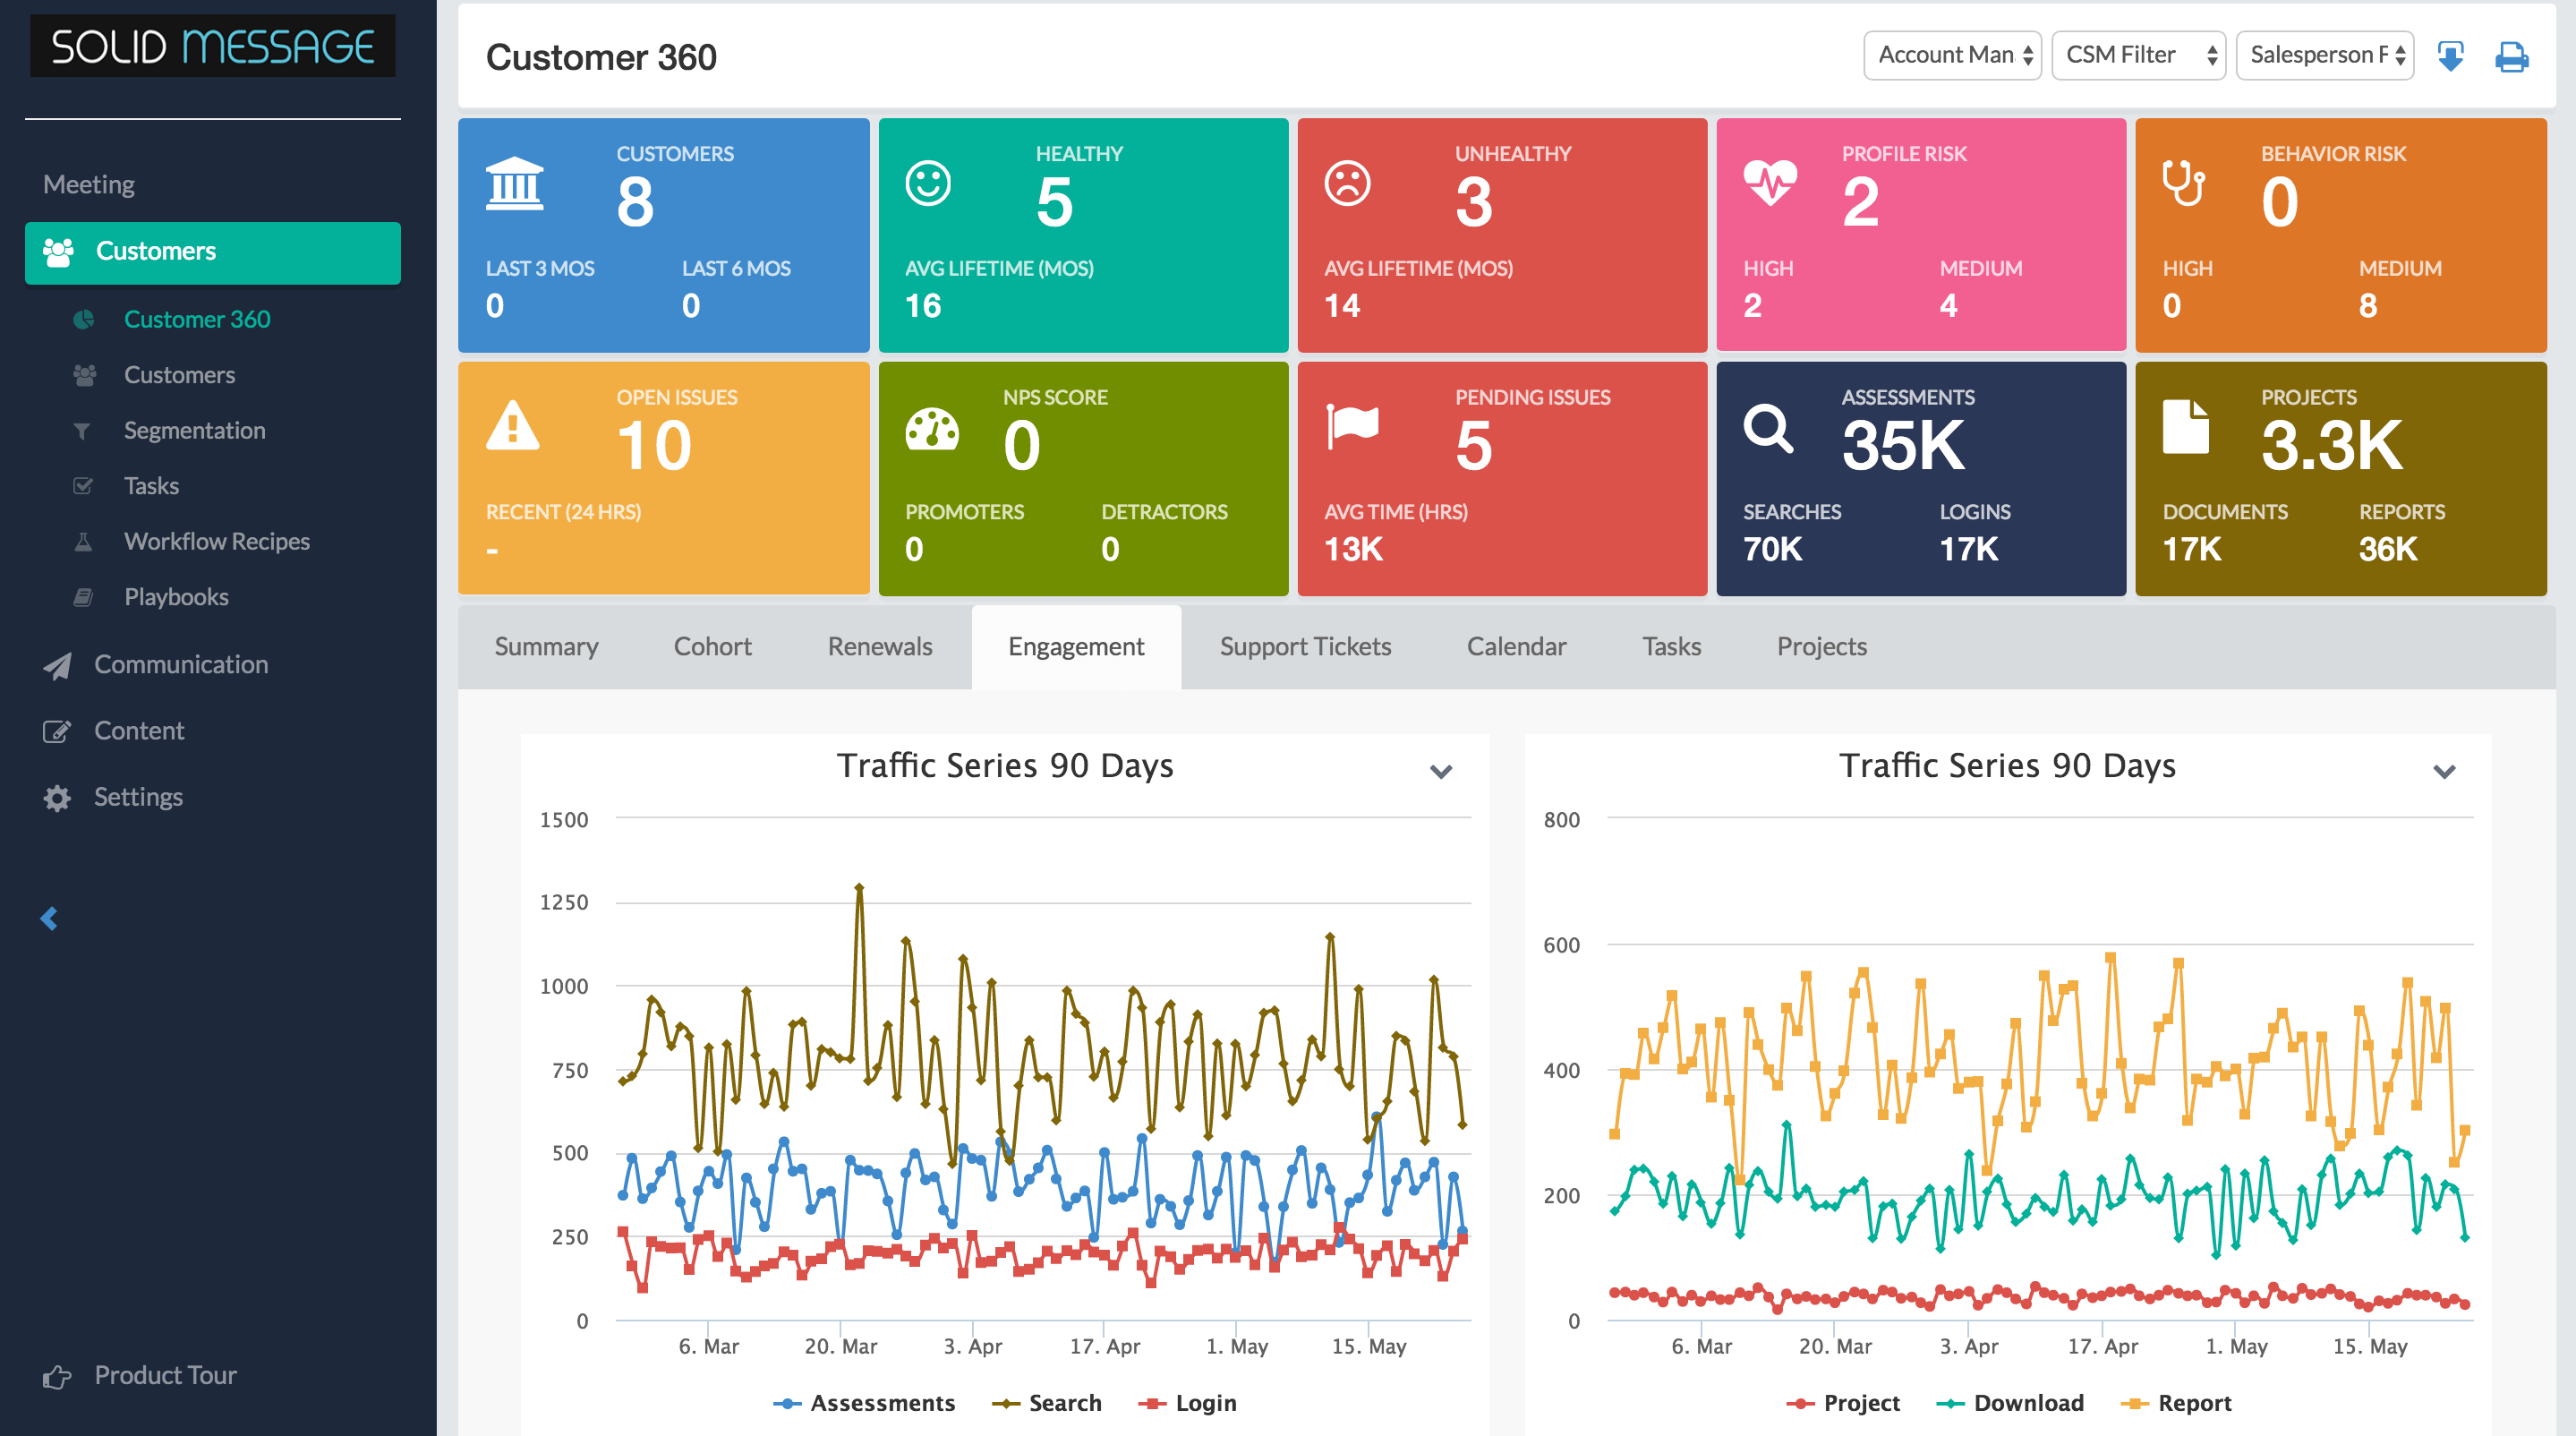
Task: Click the Solid Message logo
Action: 213,47
